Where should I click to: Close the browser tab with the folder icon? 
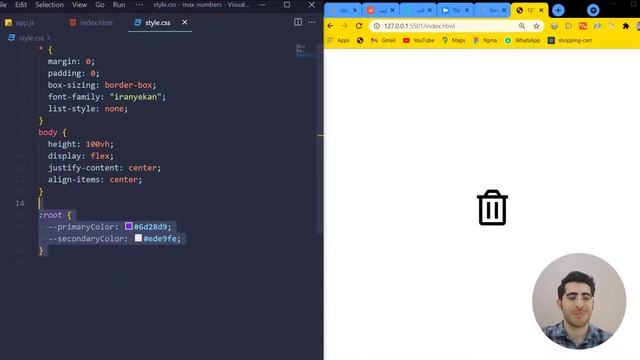click(x=467, y=10)
